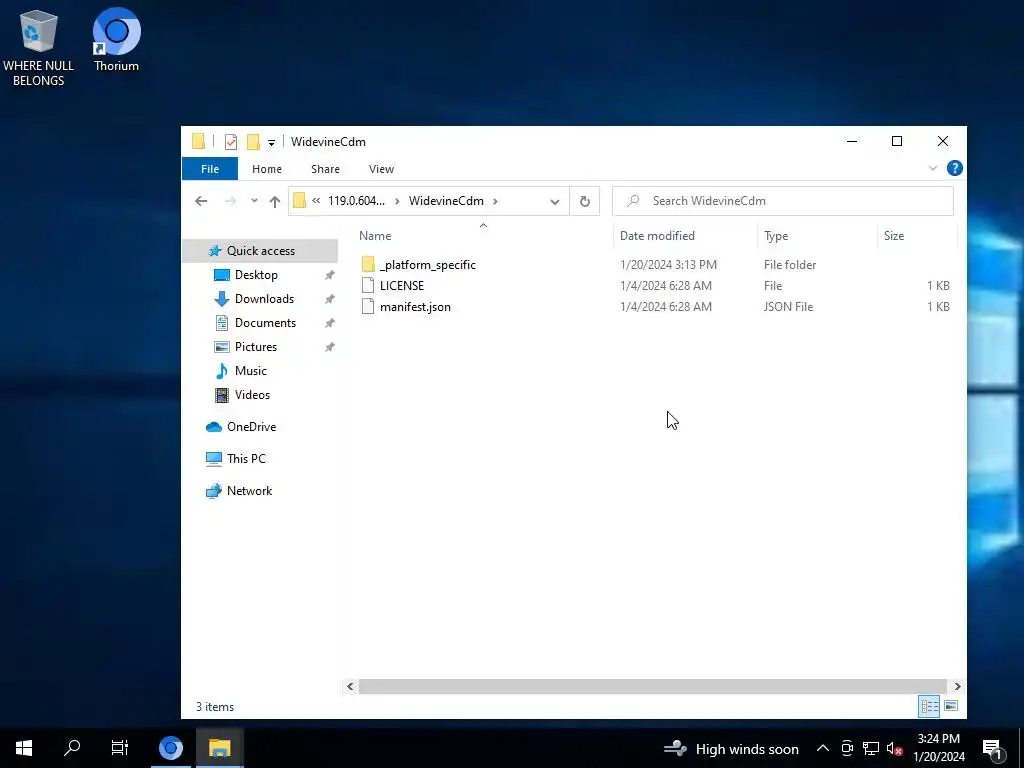Screen dimensions: 1024x768
Task: Switch to the Home ribbon tab
Action: pos(266,168)
